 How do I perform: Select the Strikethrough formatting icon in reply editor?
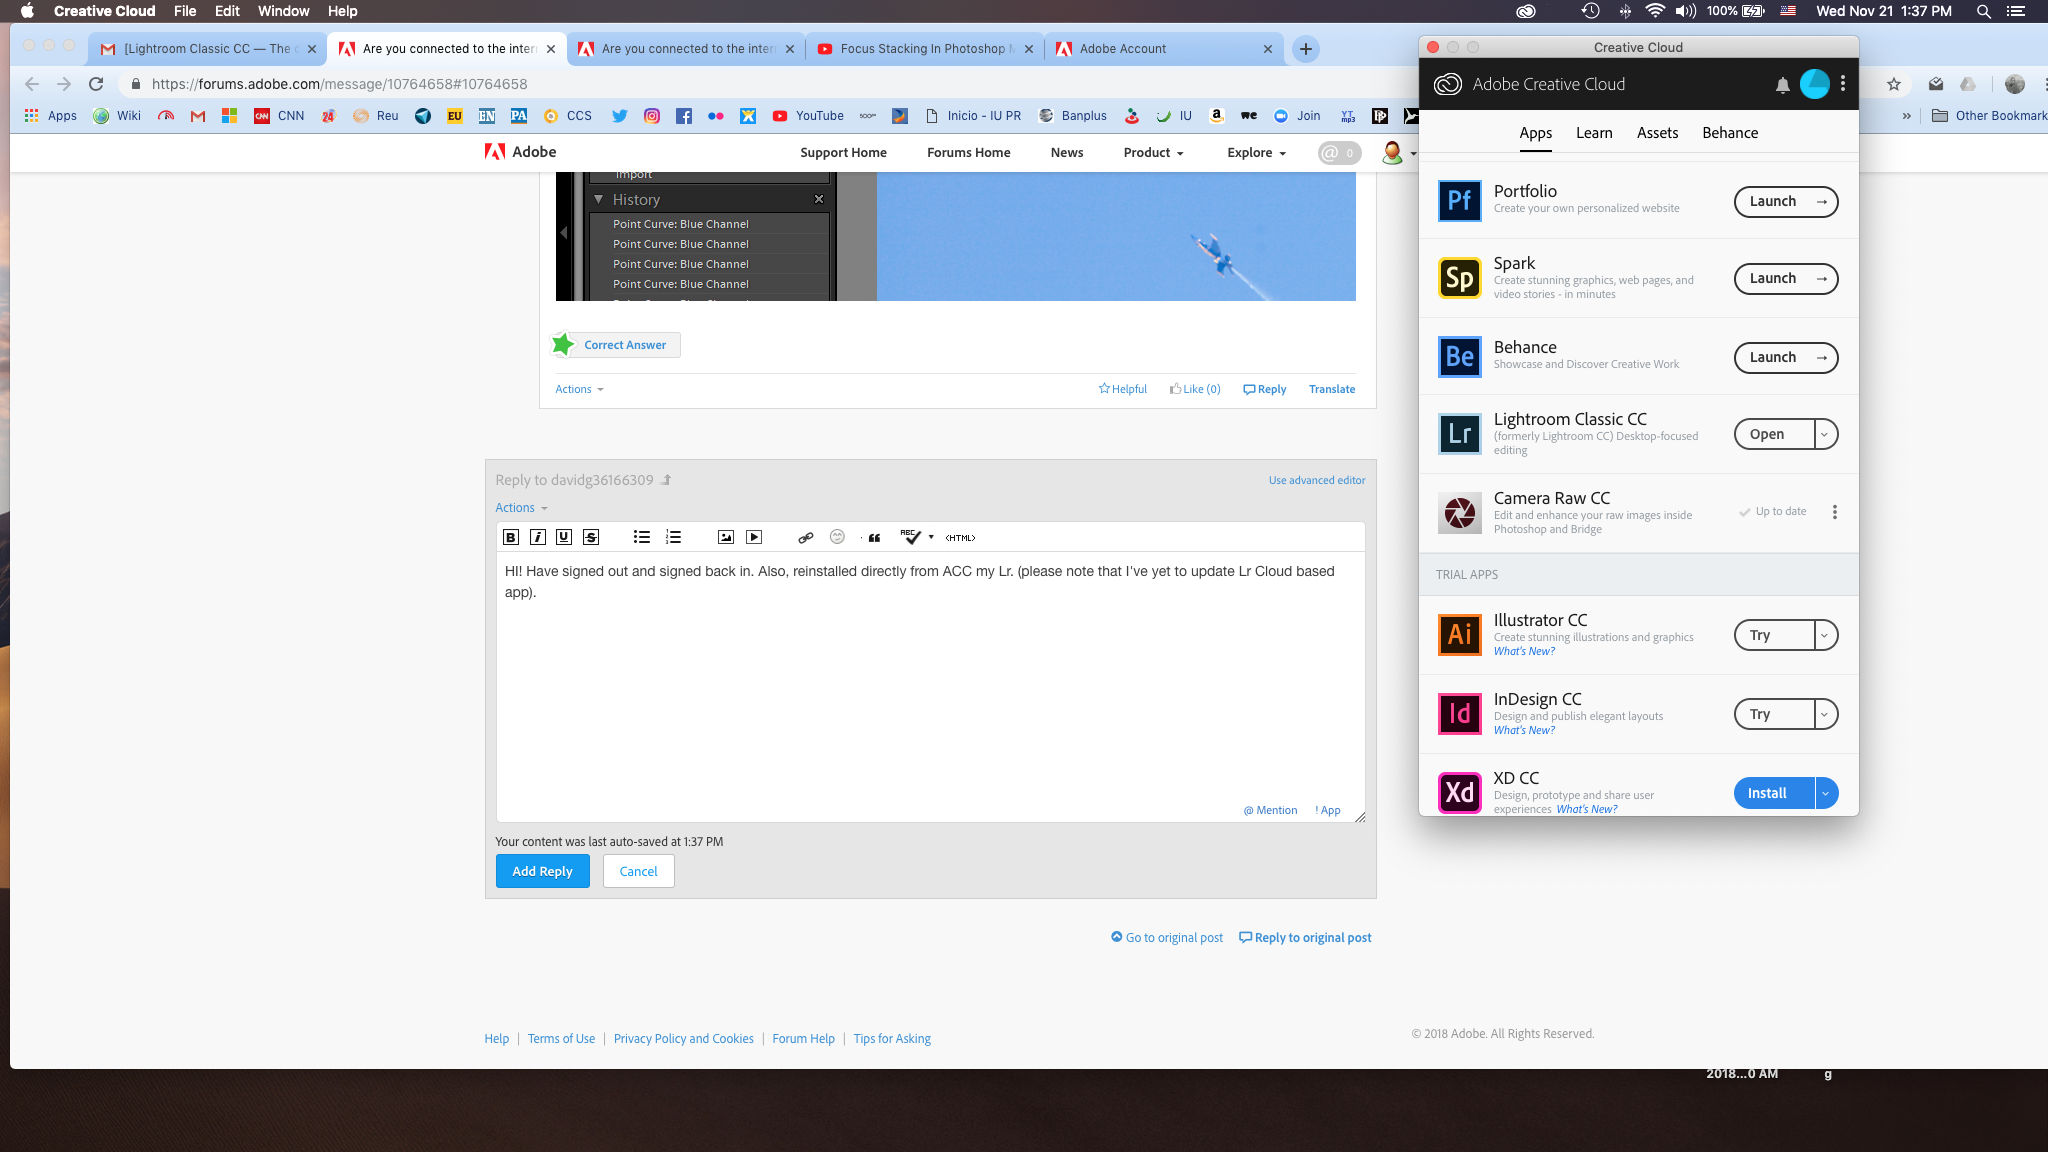(x=591, y=537)
